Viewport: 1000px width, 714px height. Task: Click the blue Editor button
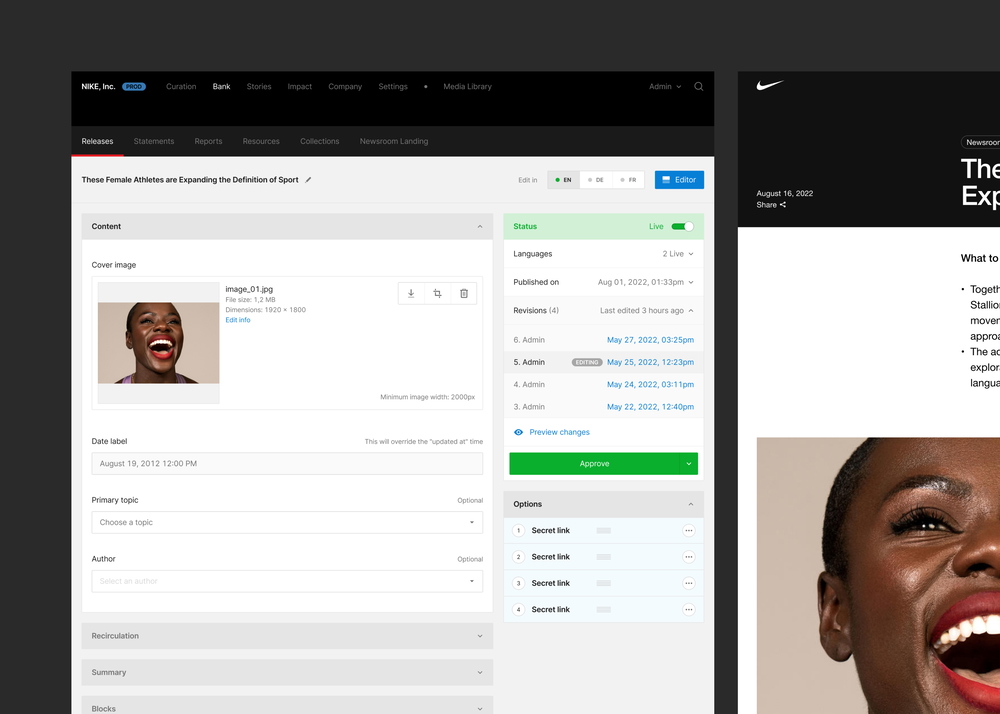(679, 180)
